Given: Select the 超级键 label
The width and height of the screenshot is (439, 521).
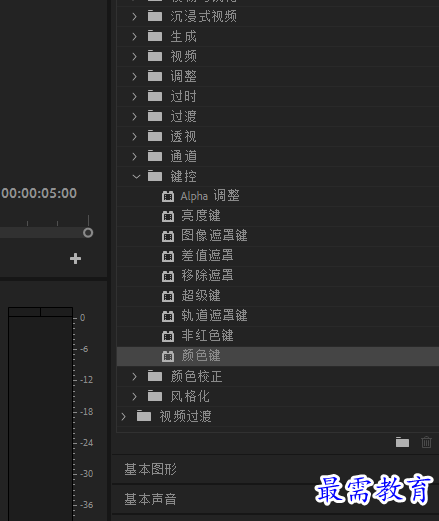Looking at the screenshot, I should click(x=201, y=296).
